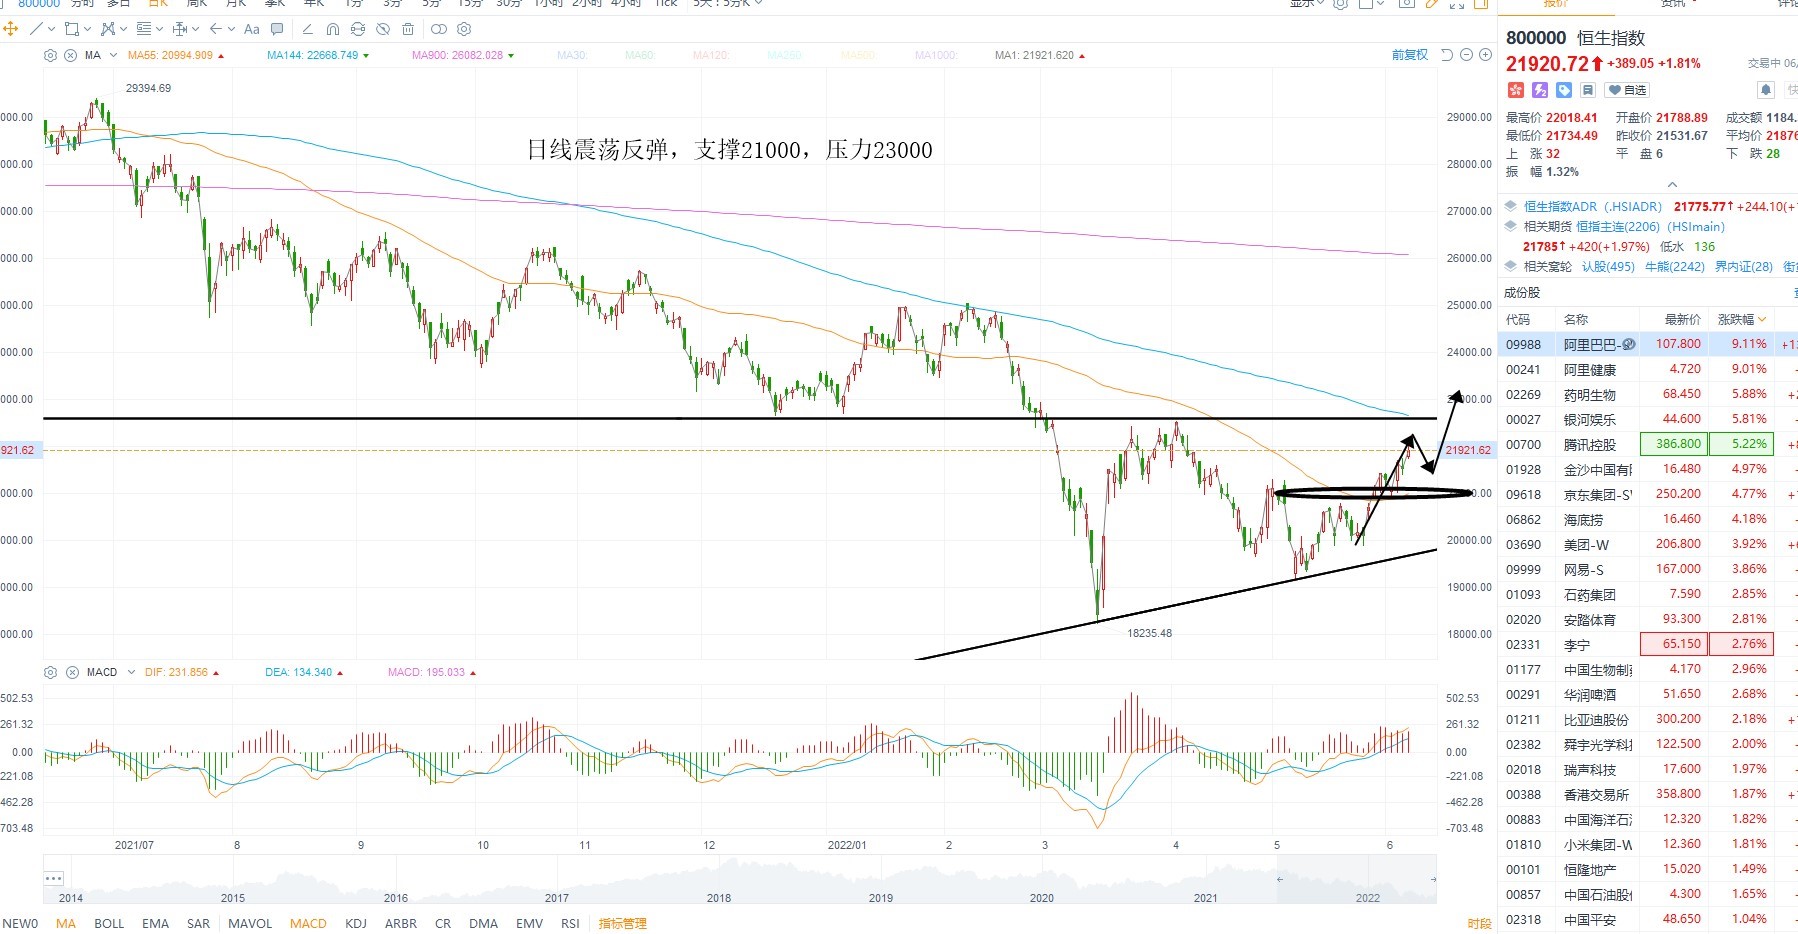This screenshot has width=1798, height=934.
Task: Open 涨跌幅 column sort dropdown
Action: point(1761,319)
